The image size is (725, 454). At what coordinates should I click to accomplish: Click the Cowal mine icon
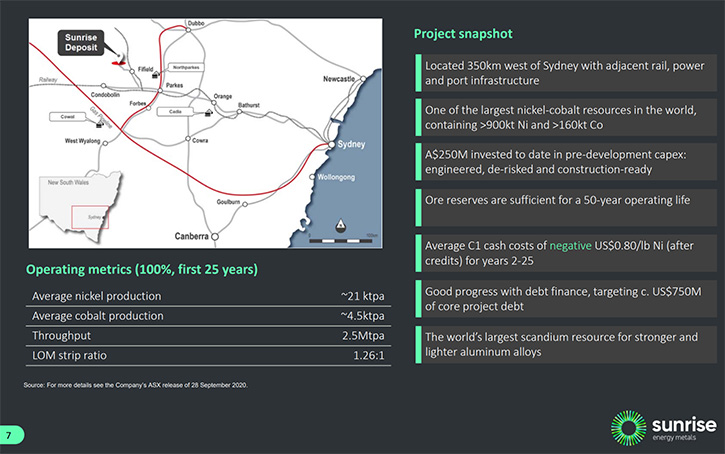coord(98,125)
